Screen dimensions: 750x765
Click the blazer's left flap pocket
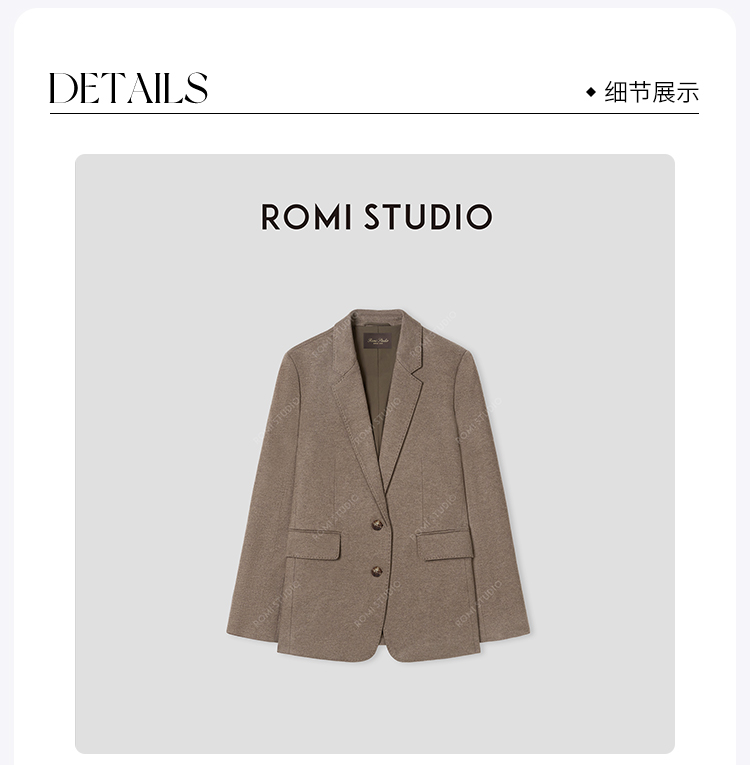pos(313,544)
